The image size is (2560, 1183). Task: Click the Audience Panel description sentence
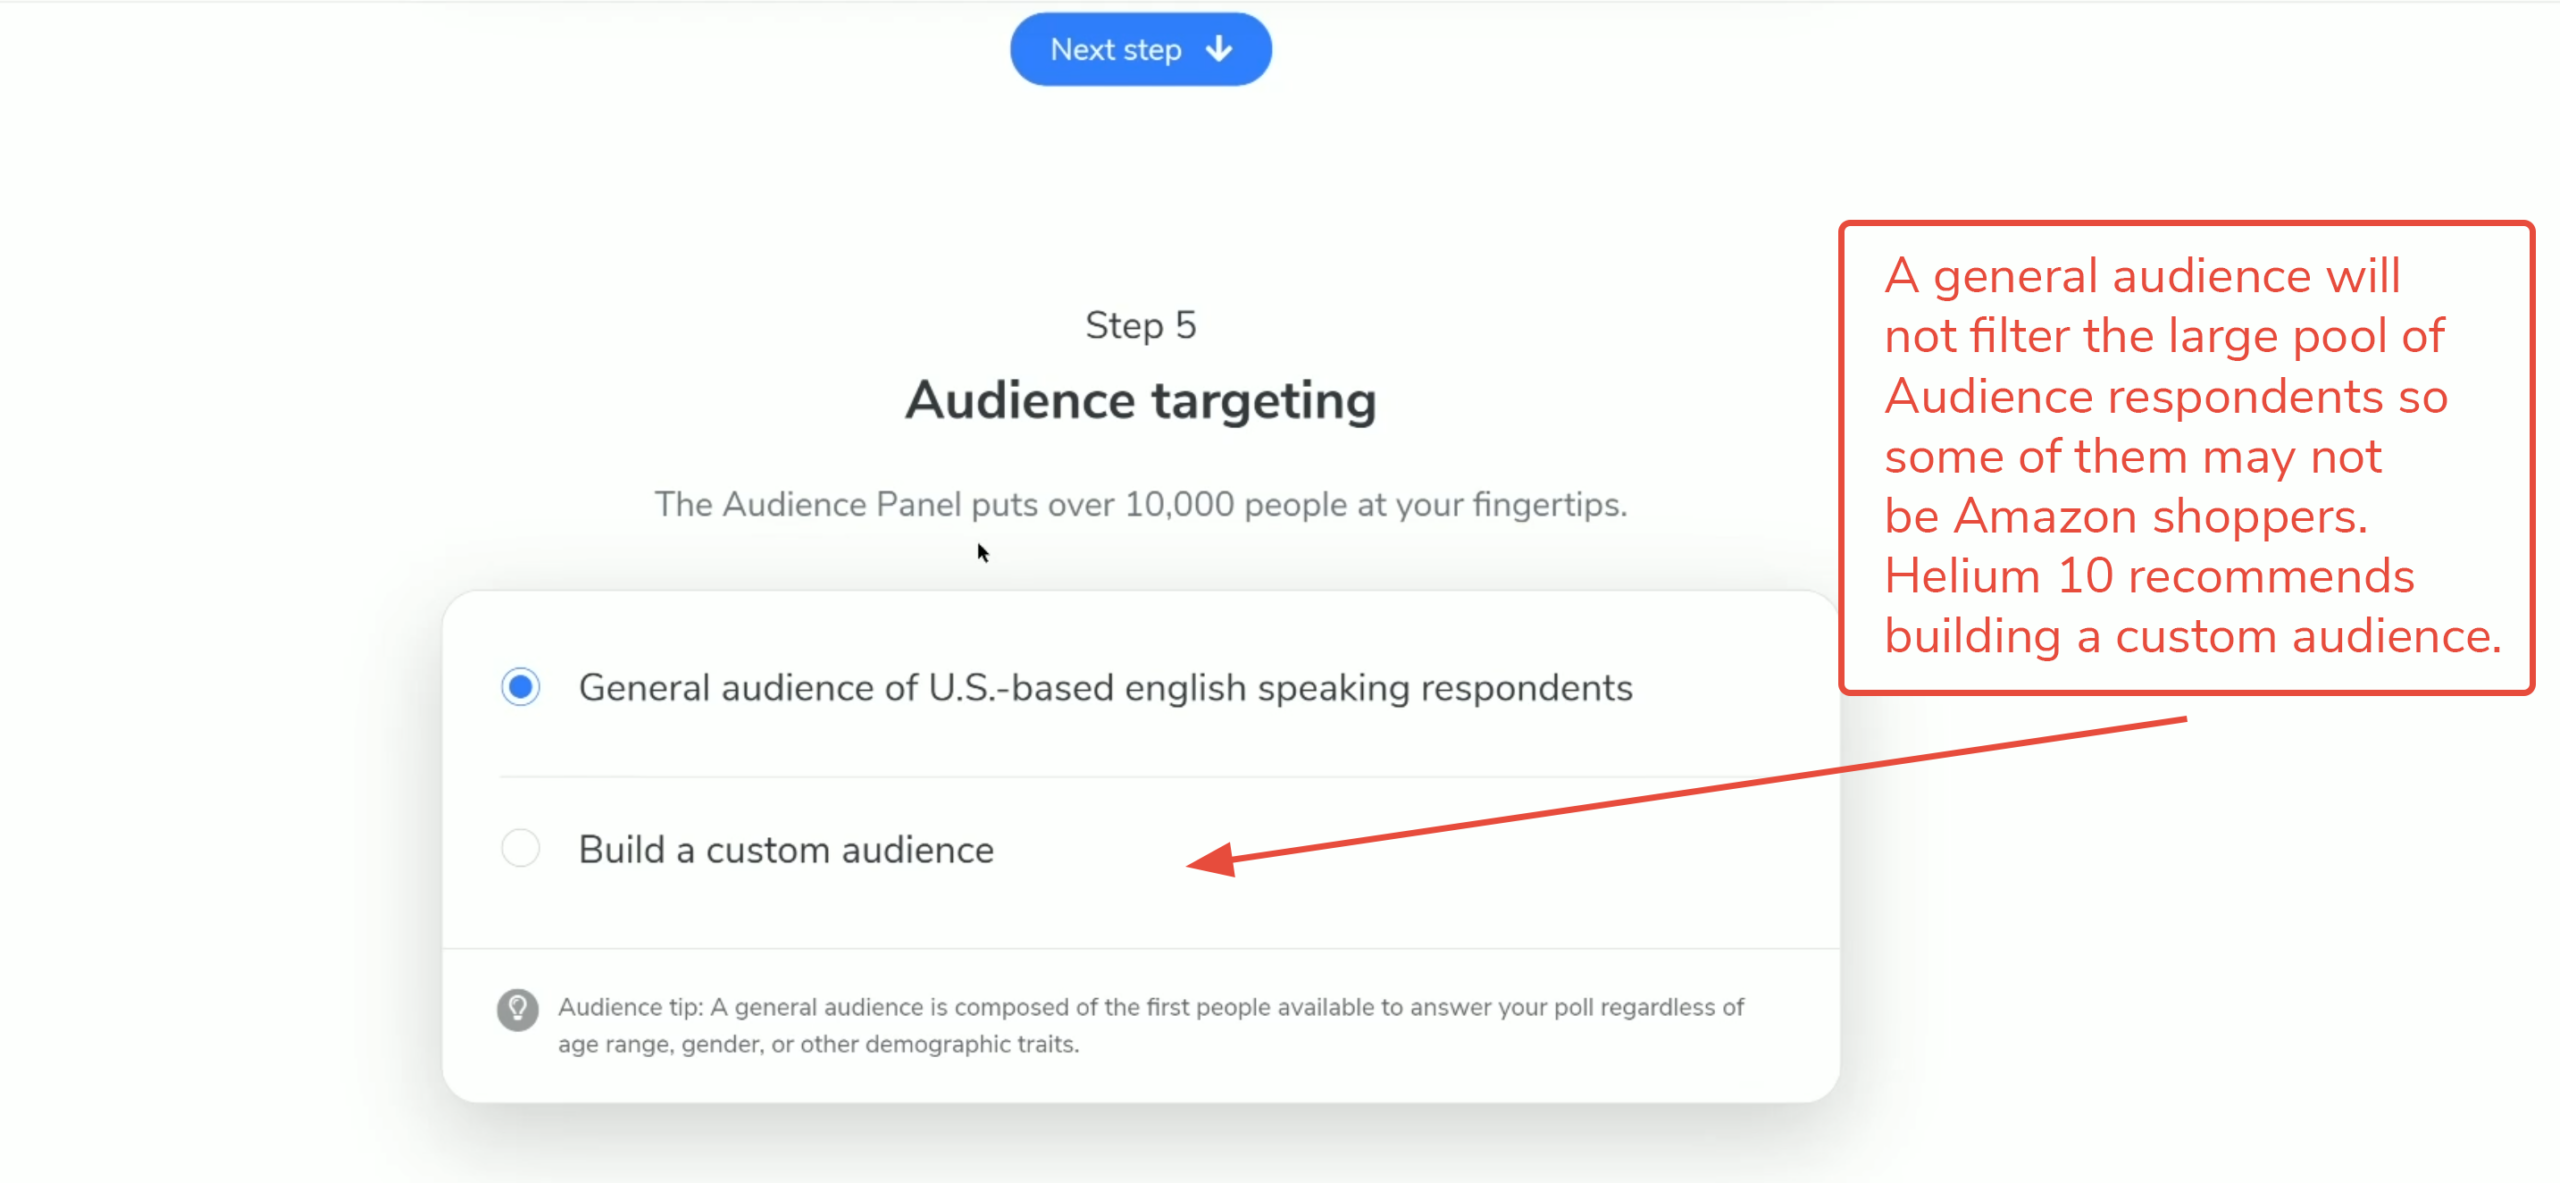1140,504
